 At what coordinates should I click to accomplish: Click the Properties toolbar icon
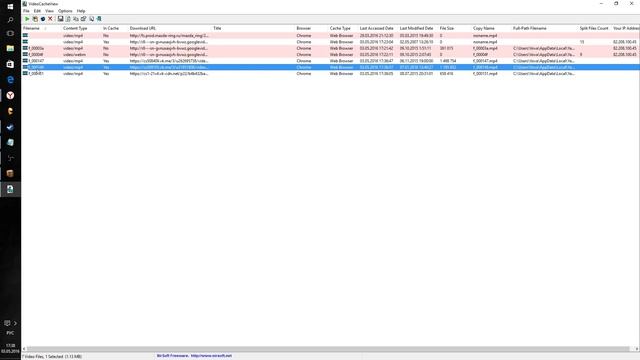84,19
